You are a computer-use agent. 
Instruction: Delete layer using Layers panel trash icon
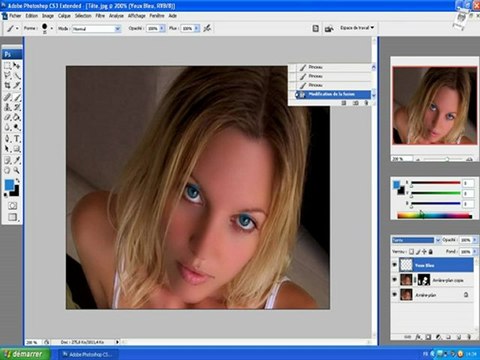468,337
